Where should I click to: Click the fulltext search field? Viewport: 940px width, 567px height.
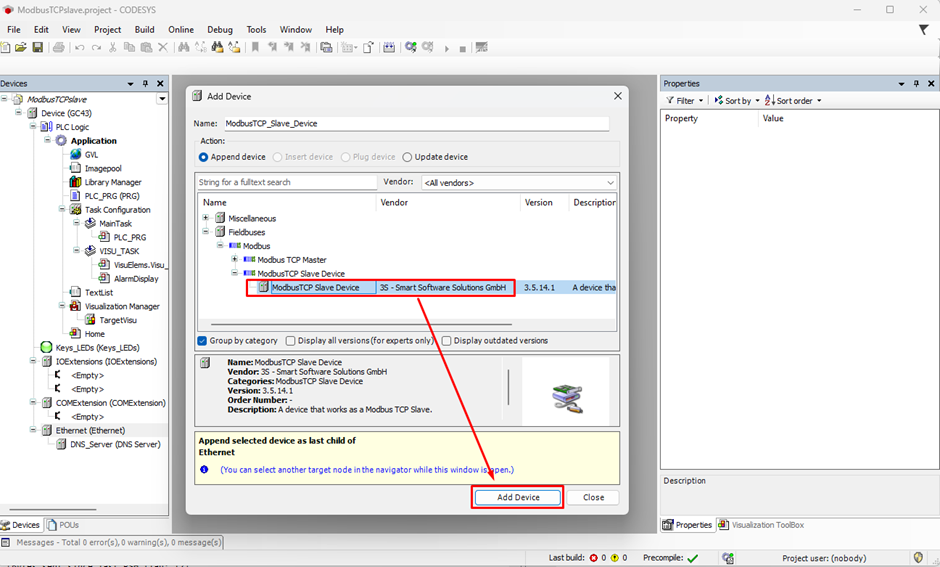287,182
